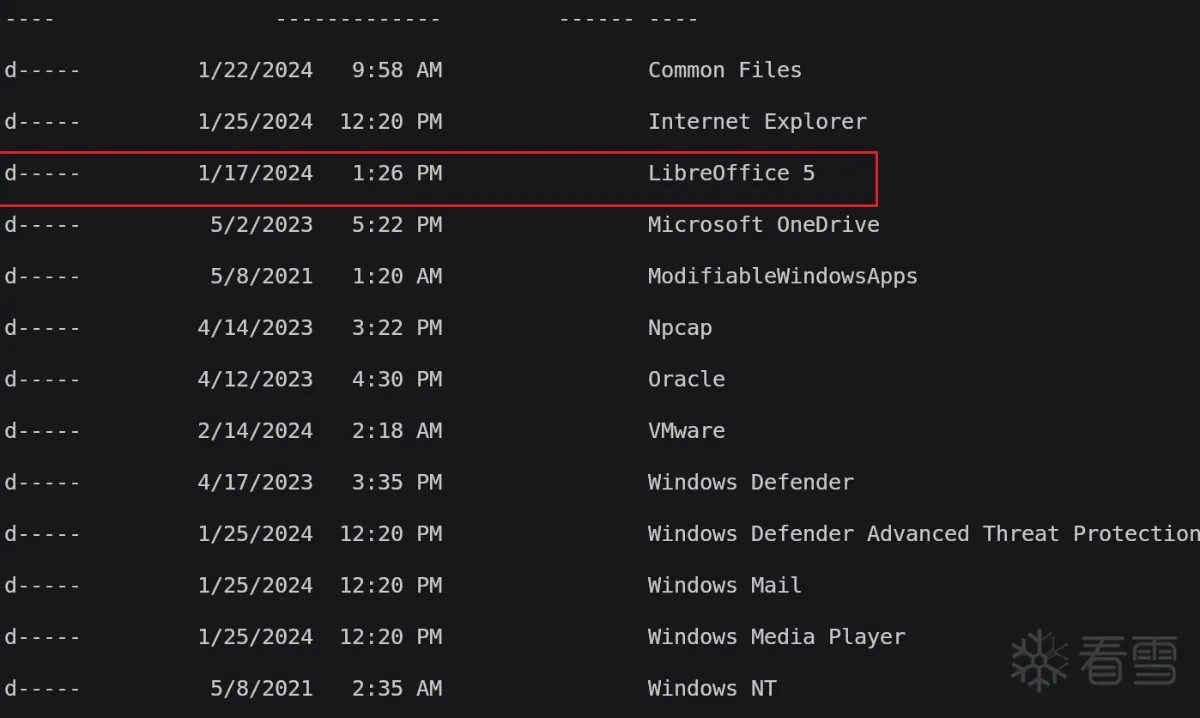Click the 看雪 watermark text
The width and height of the screenshot is (1200, 718).
pyautogui.click(x=1128, y=661)
